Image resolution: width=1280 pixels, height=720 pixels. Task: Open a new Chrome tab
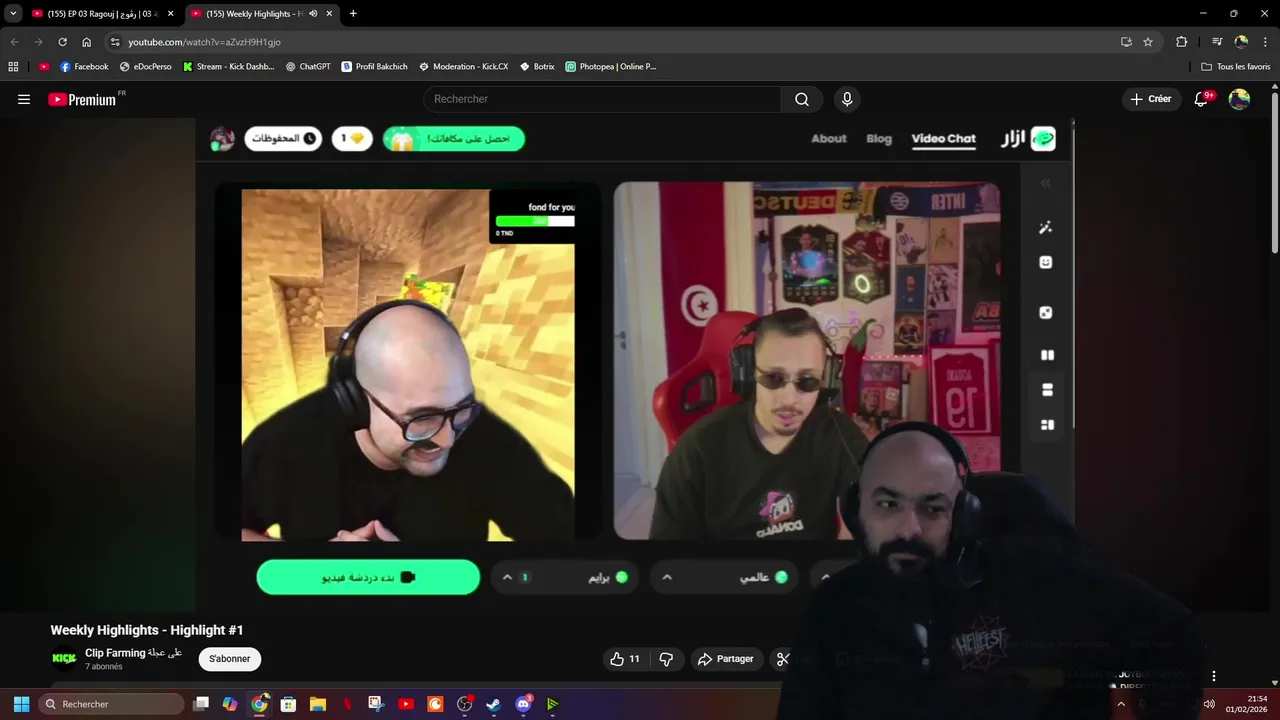click(x=353, y=14)
